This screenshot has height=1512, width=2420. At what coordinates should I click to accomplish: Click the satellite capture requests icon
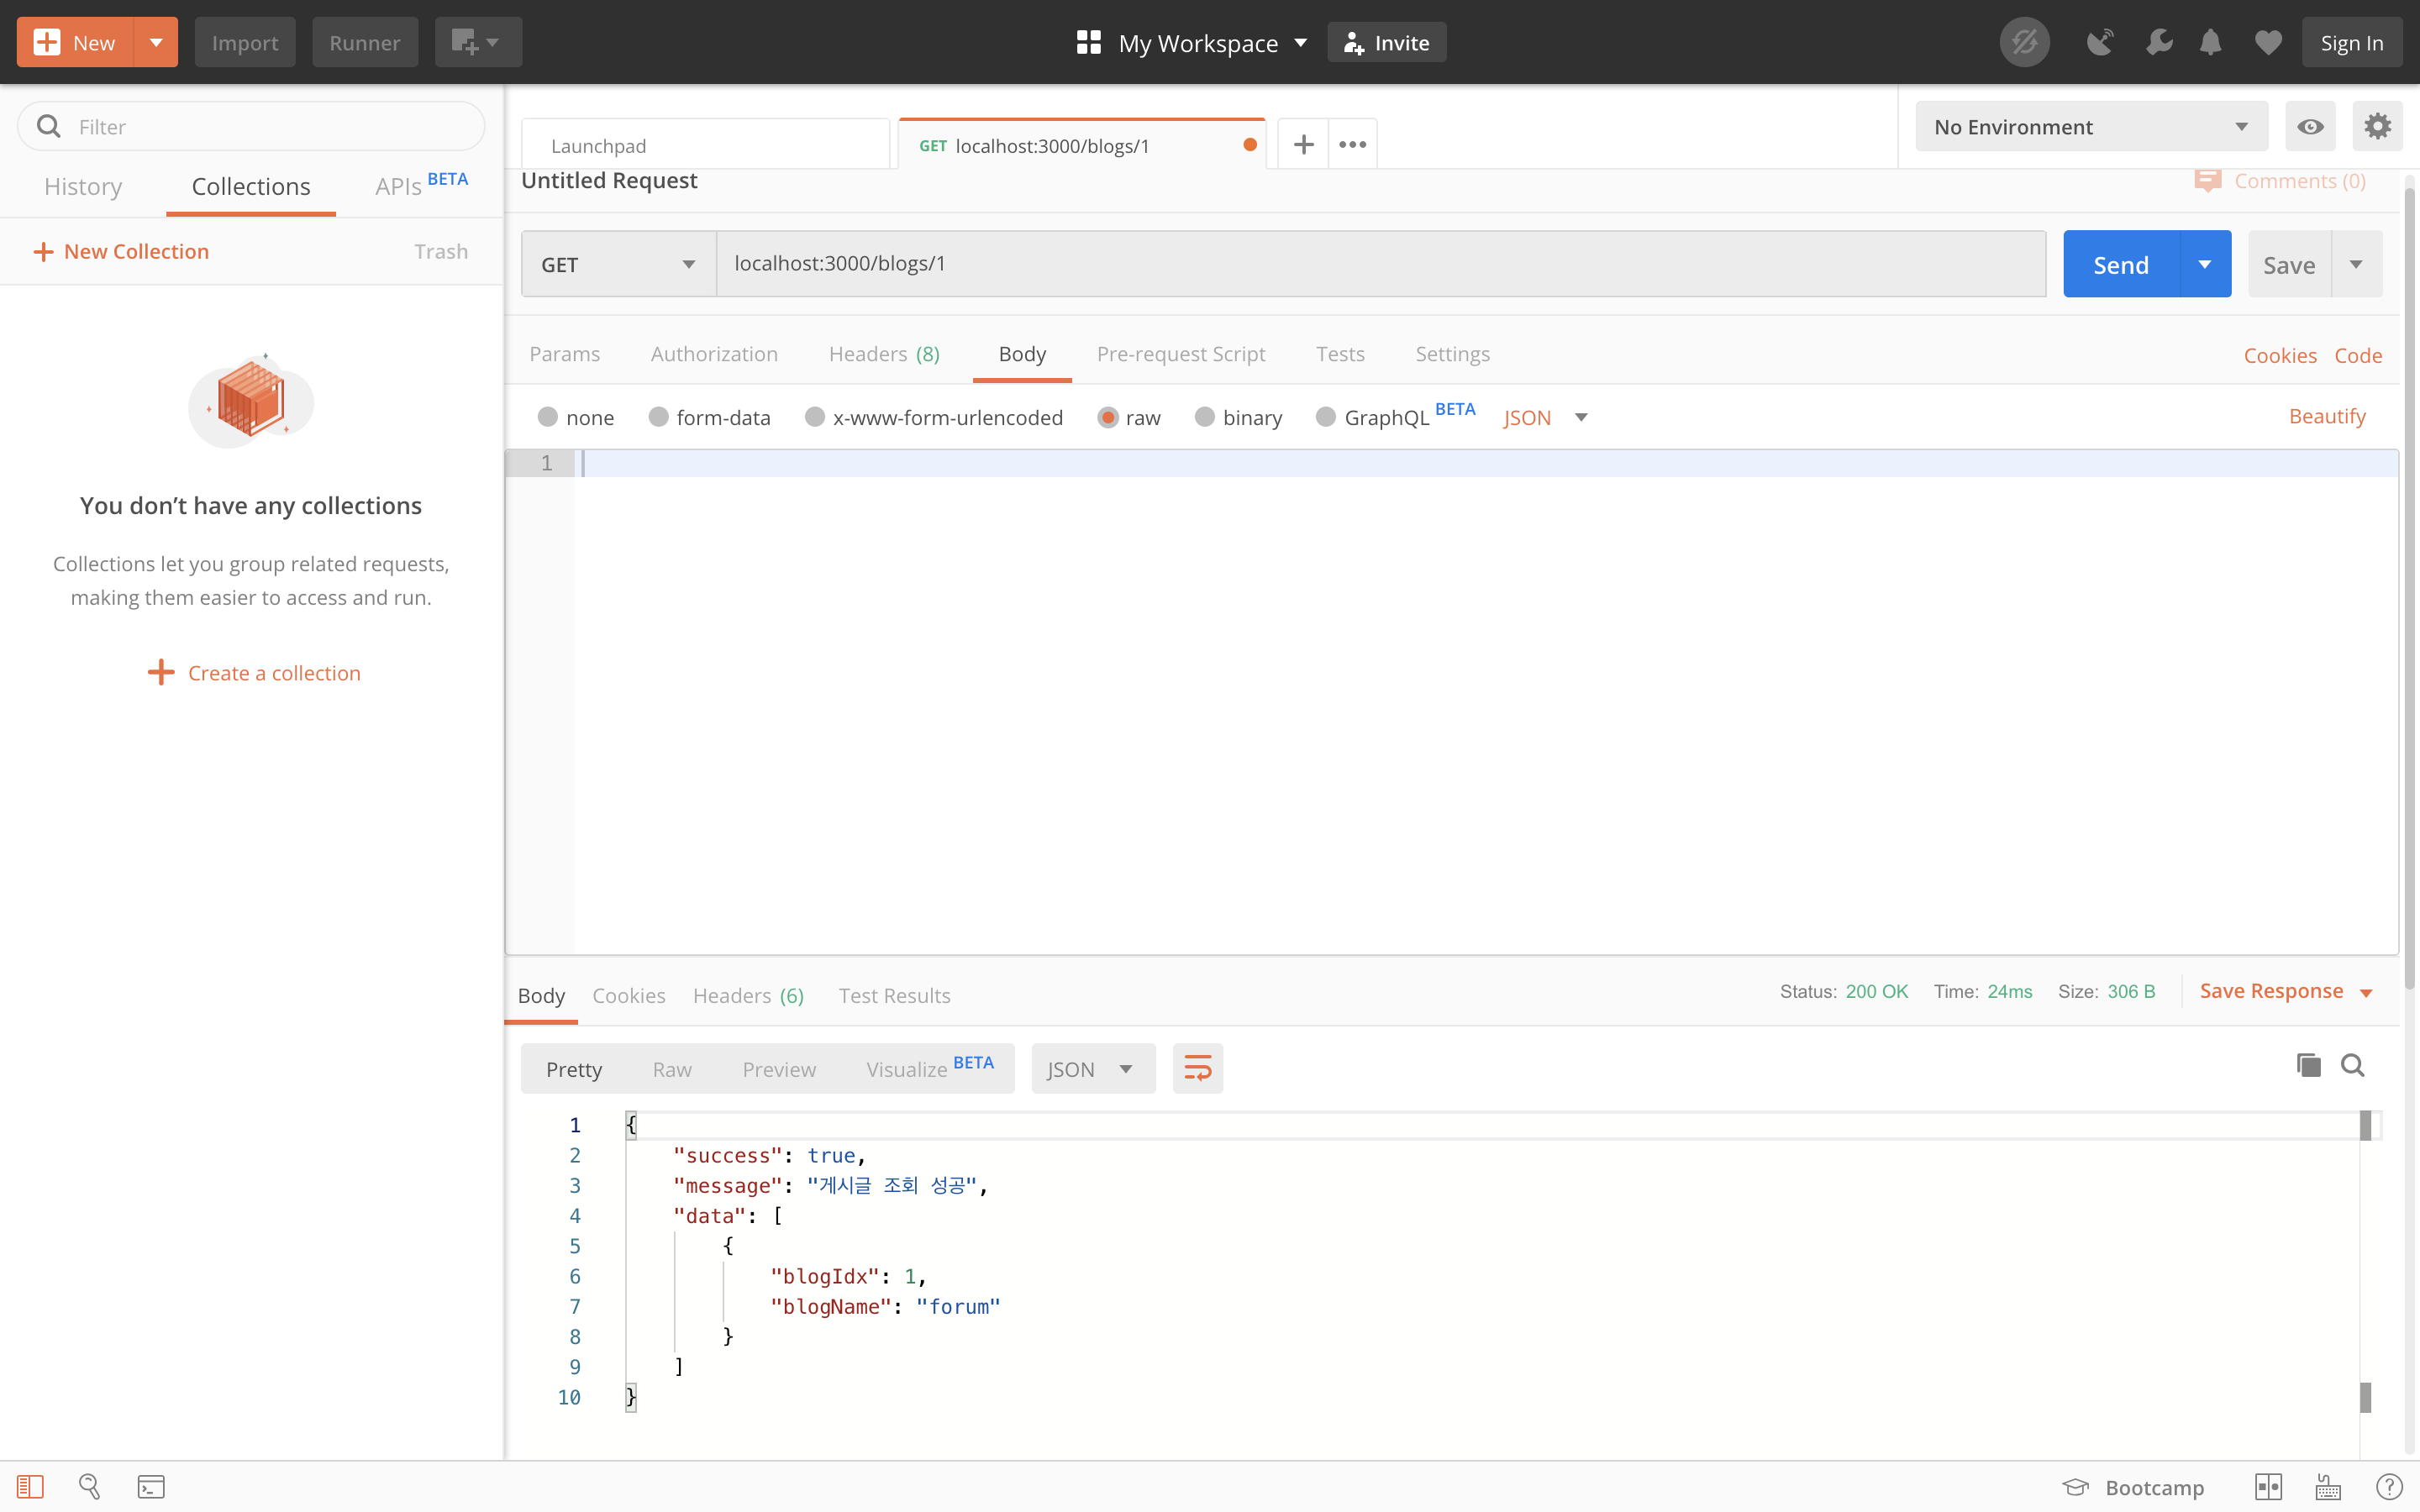click(2099, 43)
